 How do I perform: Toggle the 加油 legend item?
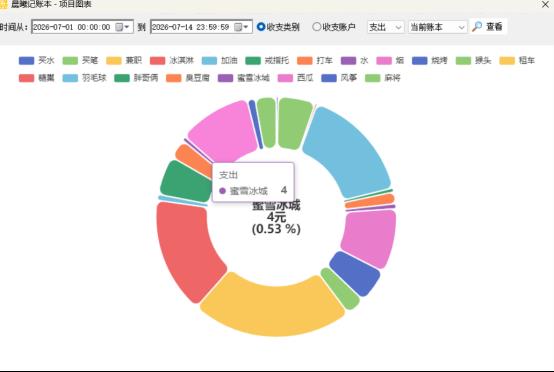[219, 61]
